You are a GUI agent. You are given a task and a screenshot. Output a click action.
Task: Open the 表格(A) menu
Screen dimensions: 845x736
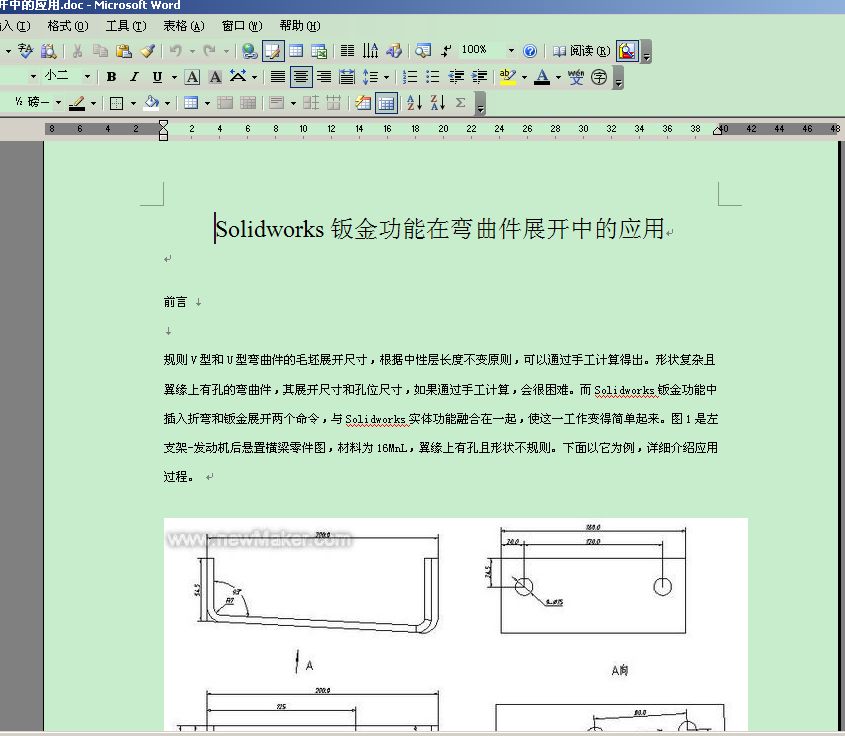(184, 26)
